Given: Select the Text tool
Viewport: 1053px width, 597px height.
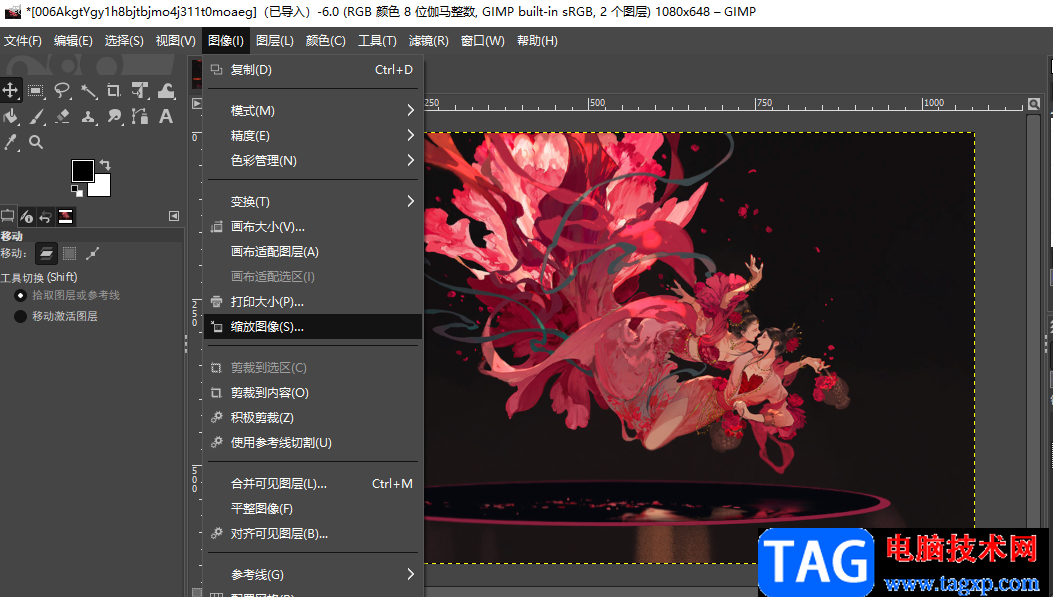Looking at the screenshot, I should 166,116.
